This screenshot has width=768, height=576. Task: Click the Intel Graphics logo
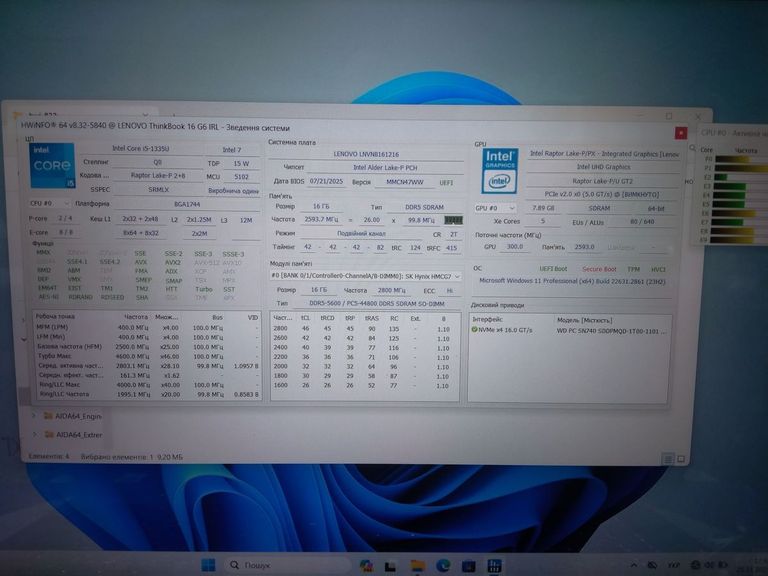[x=499, y=171]
